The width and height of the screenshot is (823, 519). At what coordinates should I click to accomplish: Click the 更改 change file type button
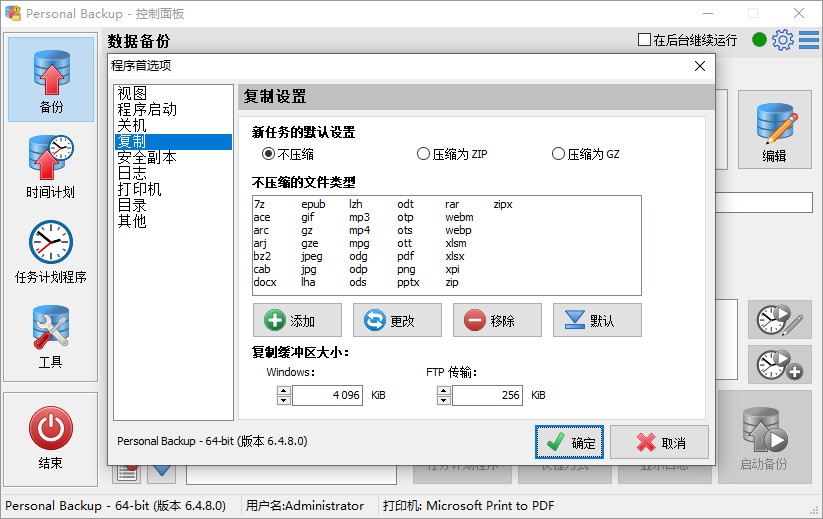pyautogui.click(x=397, y=320)
